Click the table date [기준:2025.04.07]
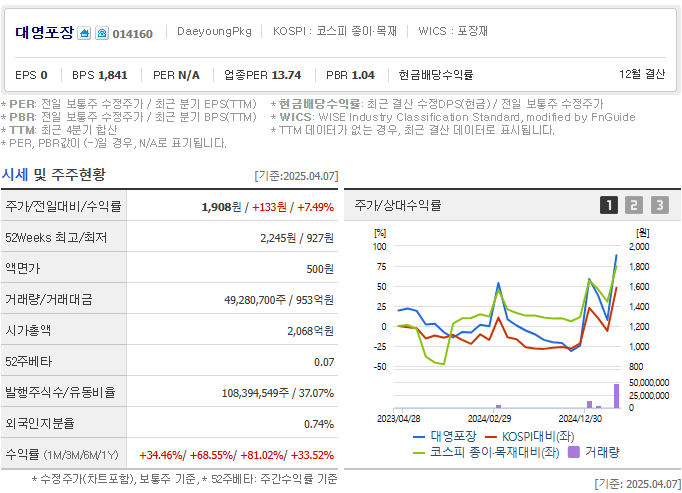Screen dimensions: 682x493 coord(296,176)
